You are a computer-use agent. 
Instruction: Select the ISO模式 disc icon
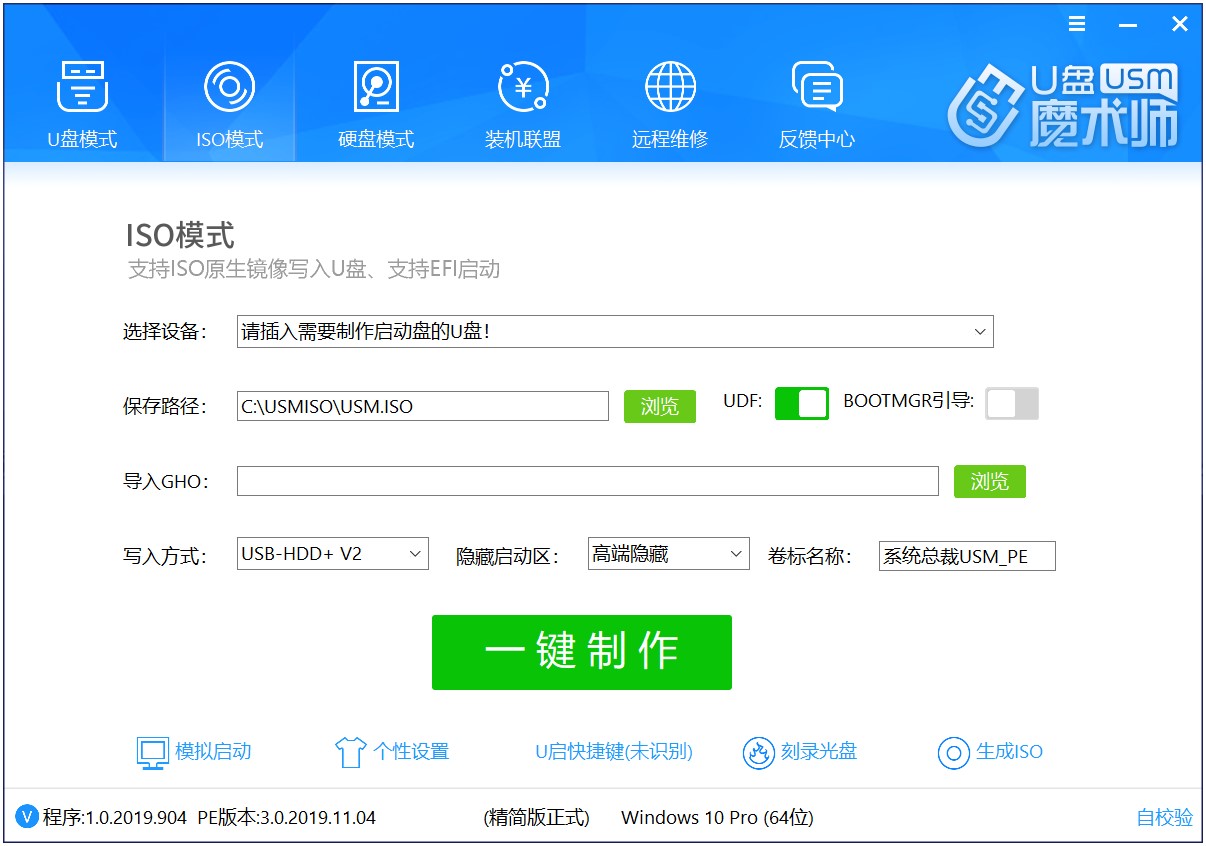[x=229, y=87]
